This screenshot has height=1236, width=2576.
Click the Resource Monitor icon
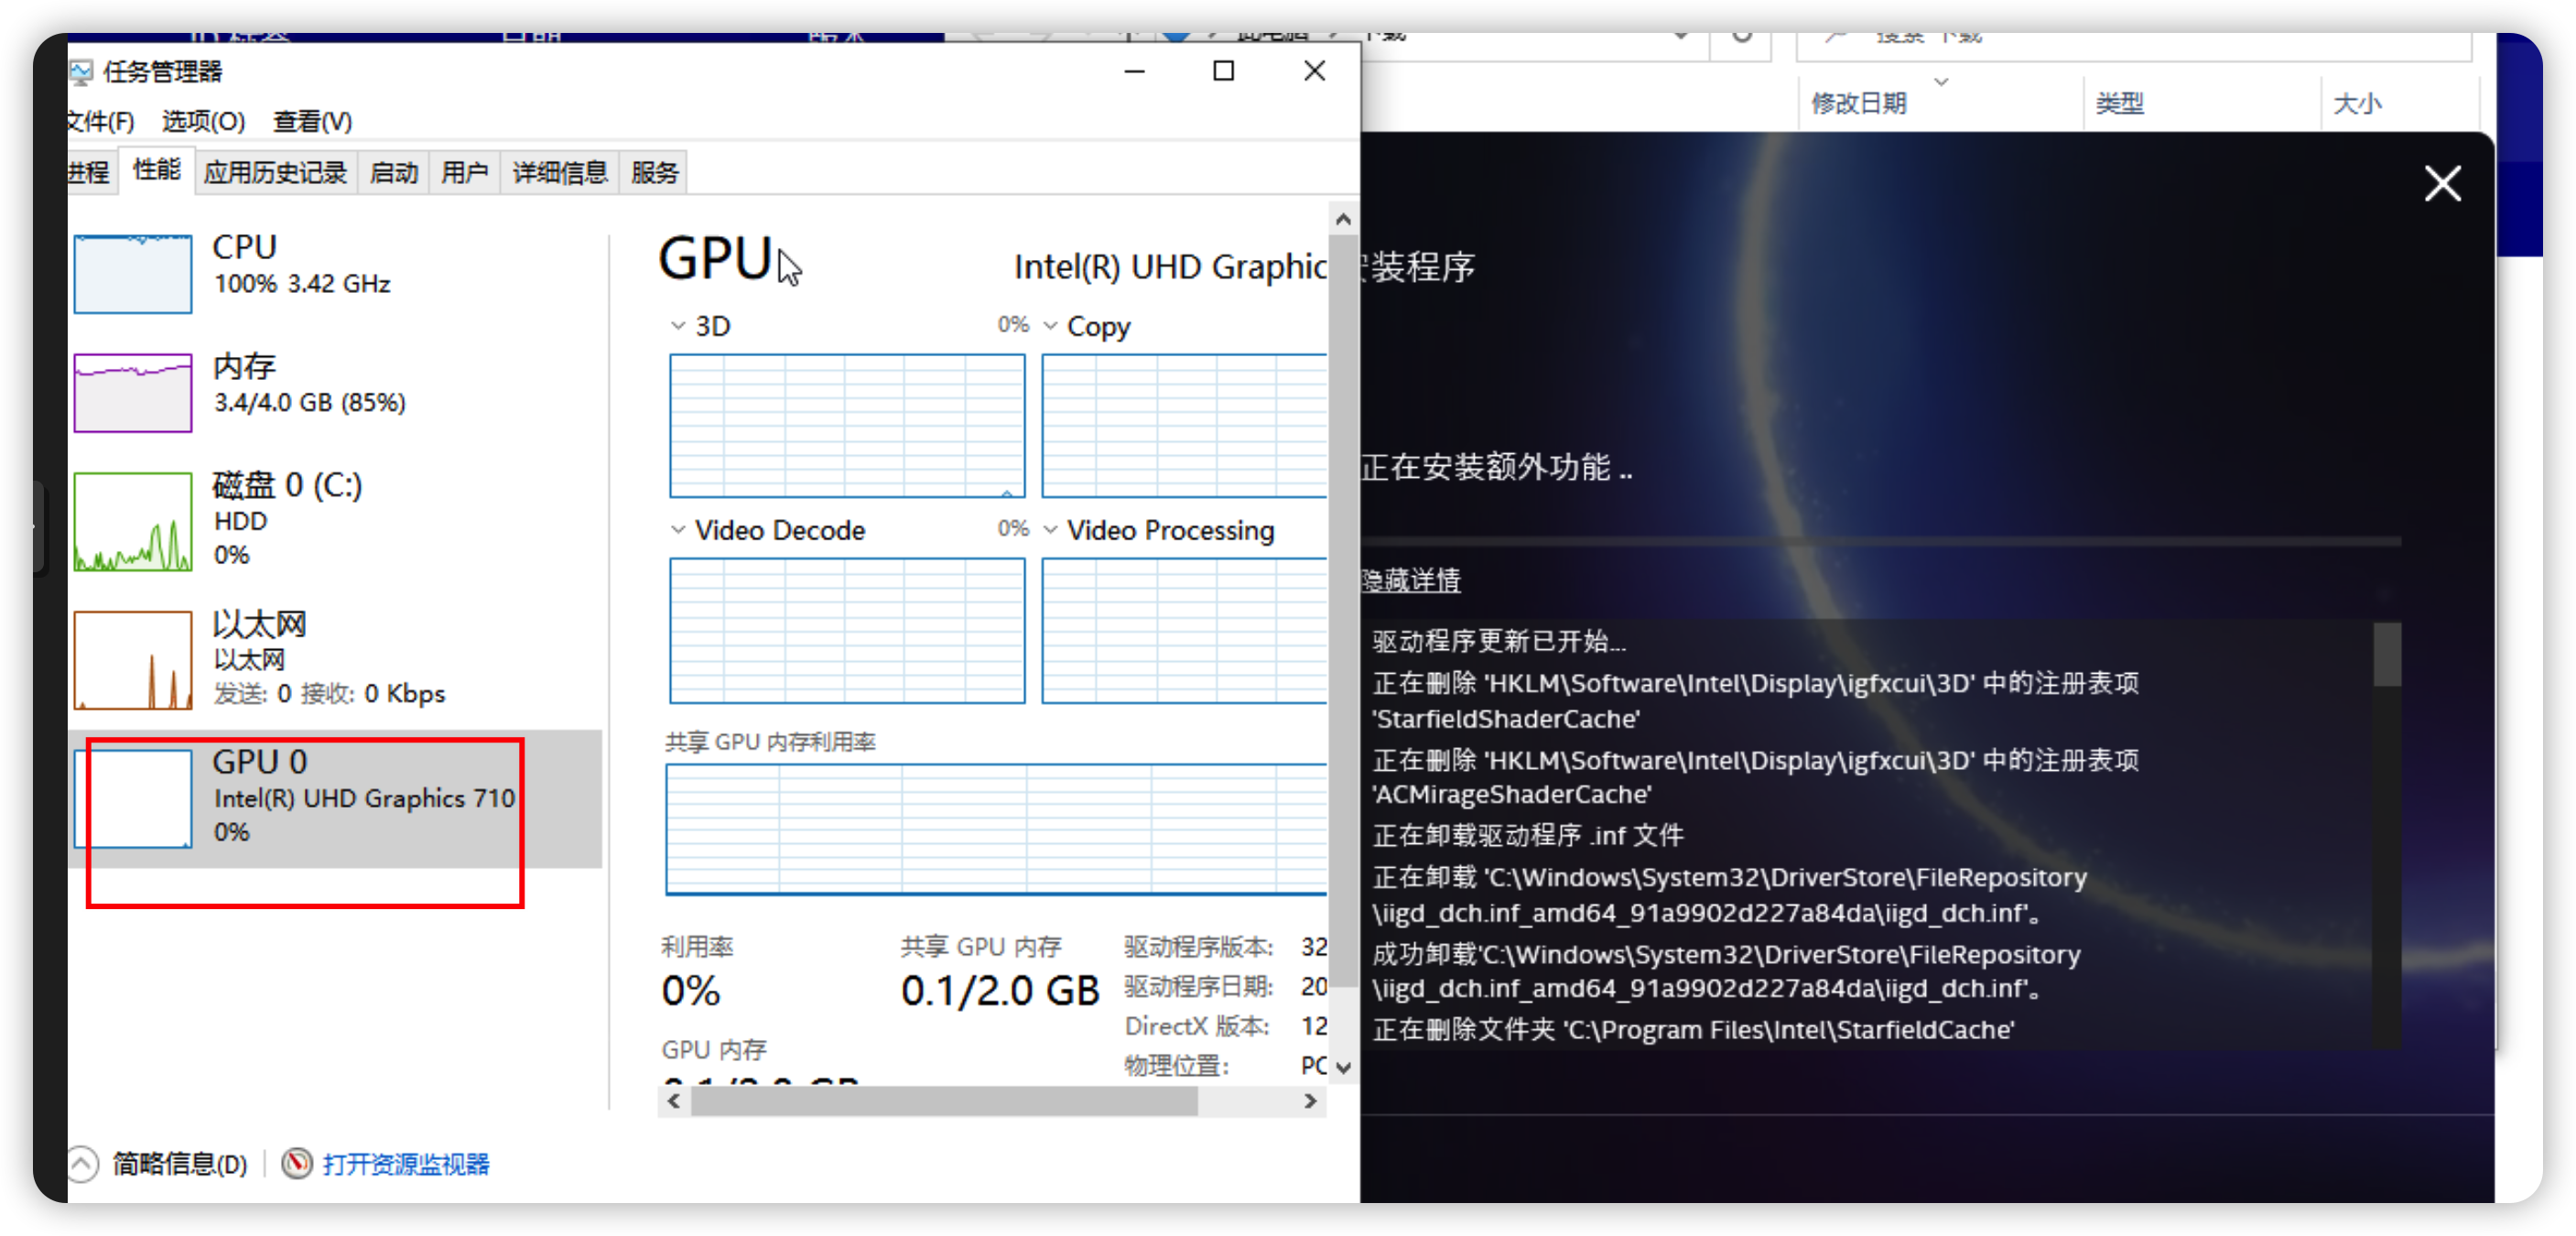pos(296,1163)
